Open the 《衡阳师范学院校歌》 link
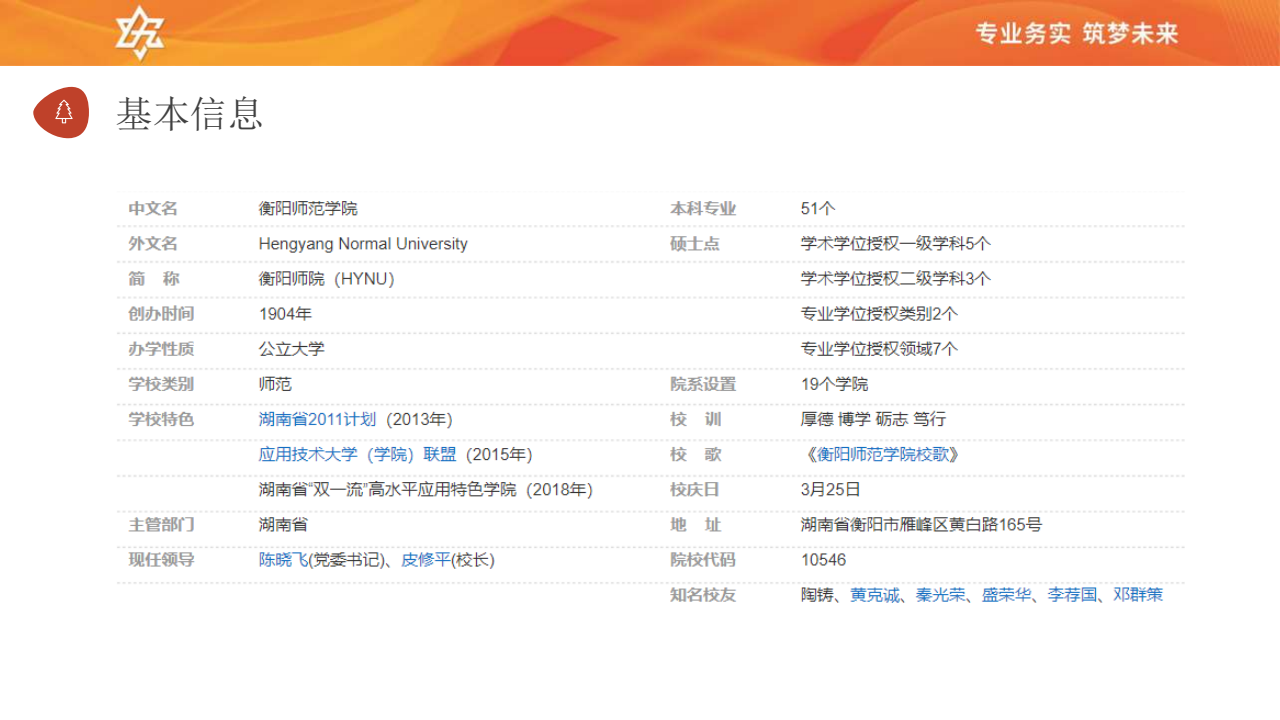The height and width of the screenshot is (720, 1280). pos(883,454)
